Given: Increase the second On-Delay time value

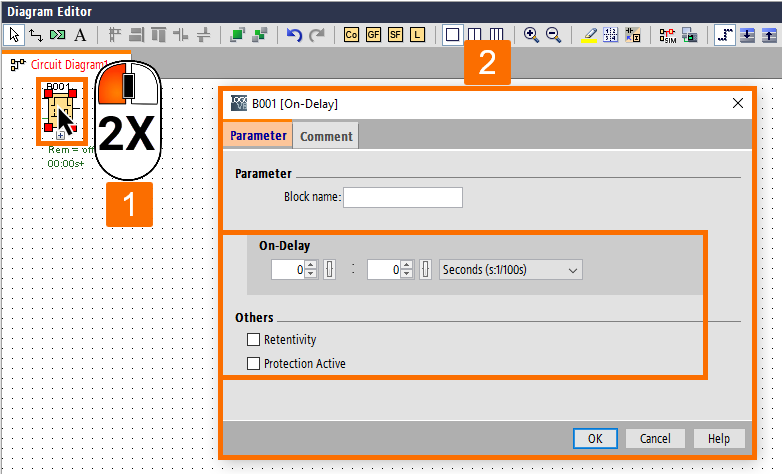Looking at the screenshot, I should (x=406, y=265).
